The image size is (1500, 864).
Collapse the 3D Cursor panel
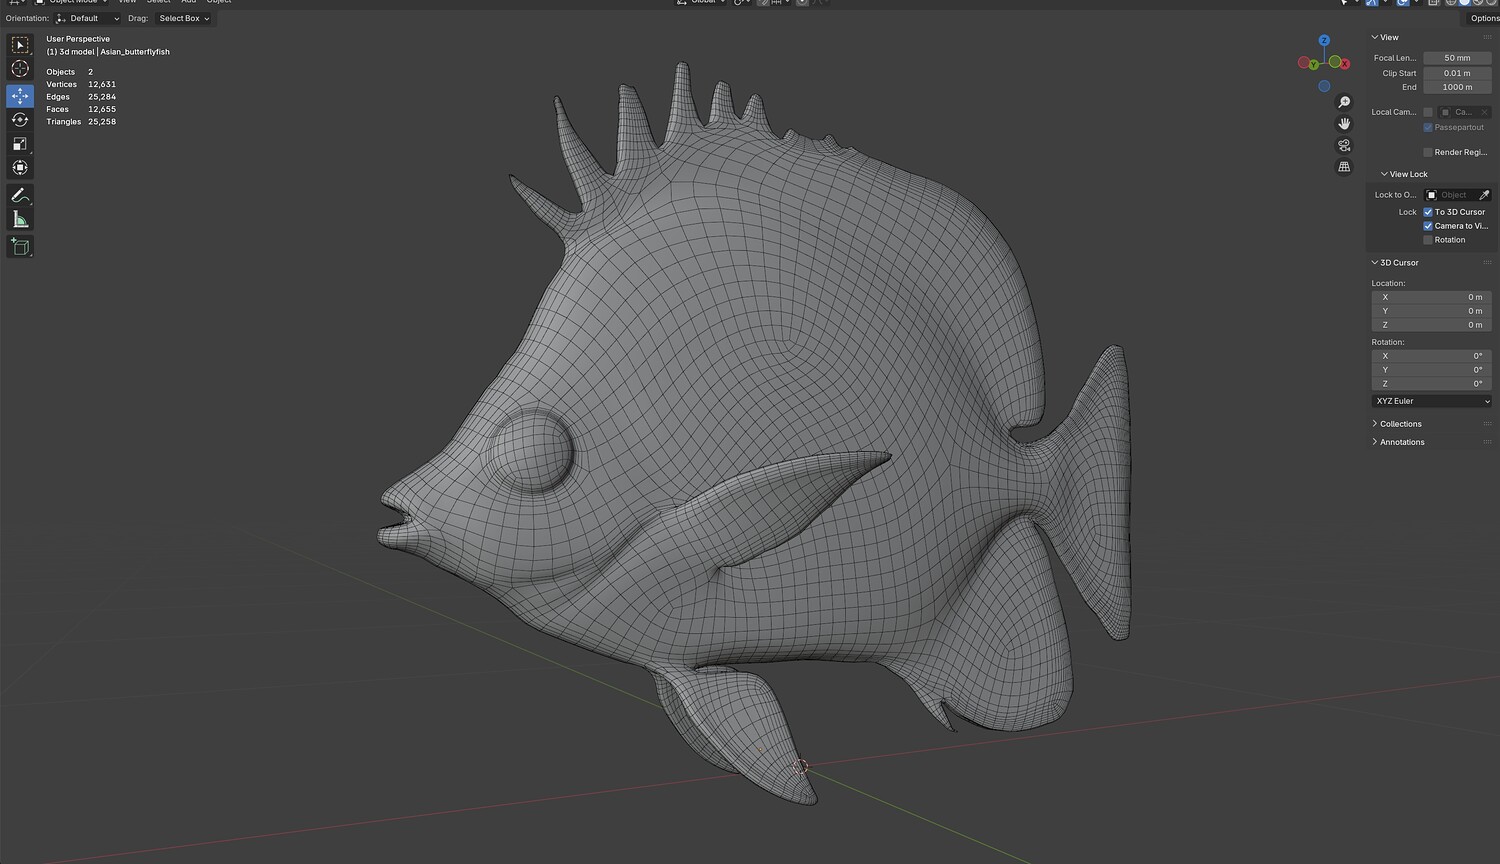click(x=1375, y=263)
